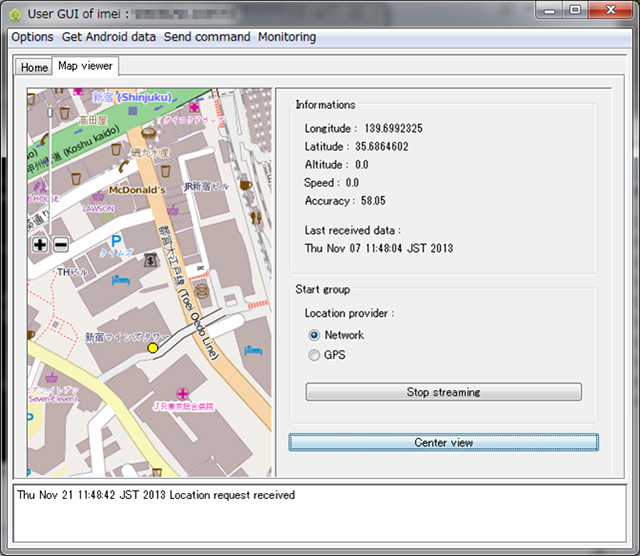Image resolution: width=640 pixels, height=556 pixels.
Task: Click the Center view button
Action: coord(443,443)
